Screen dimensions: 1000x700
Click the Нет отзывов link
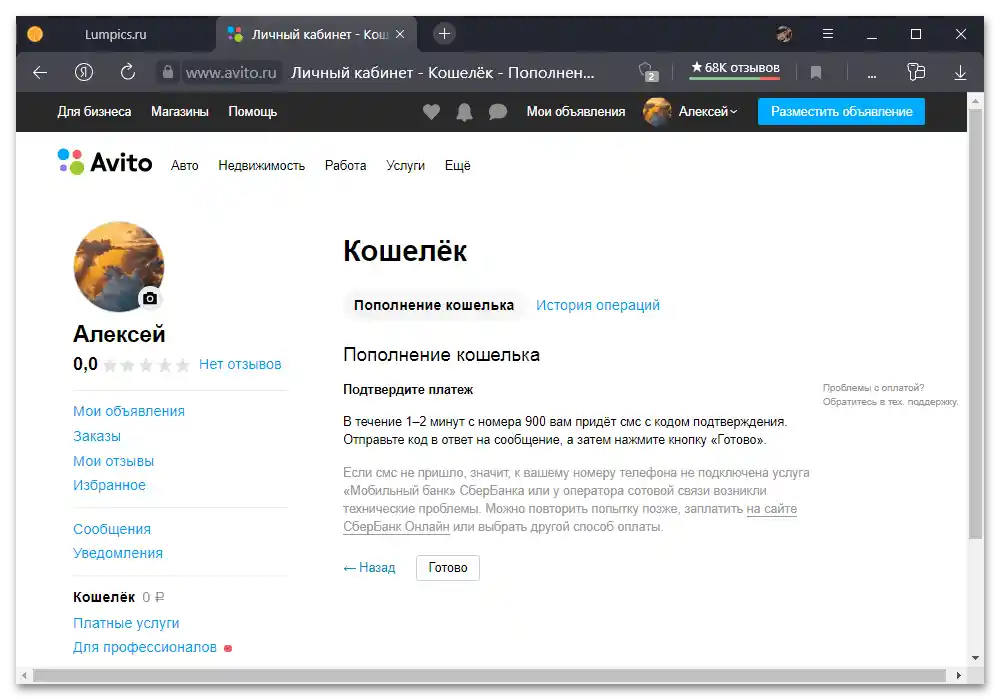[x=240, y=364]
